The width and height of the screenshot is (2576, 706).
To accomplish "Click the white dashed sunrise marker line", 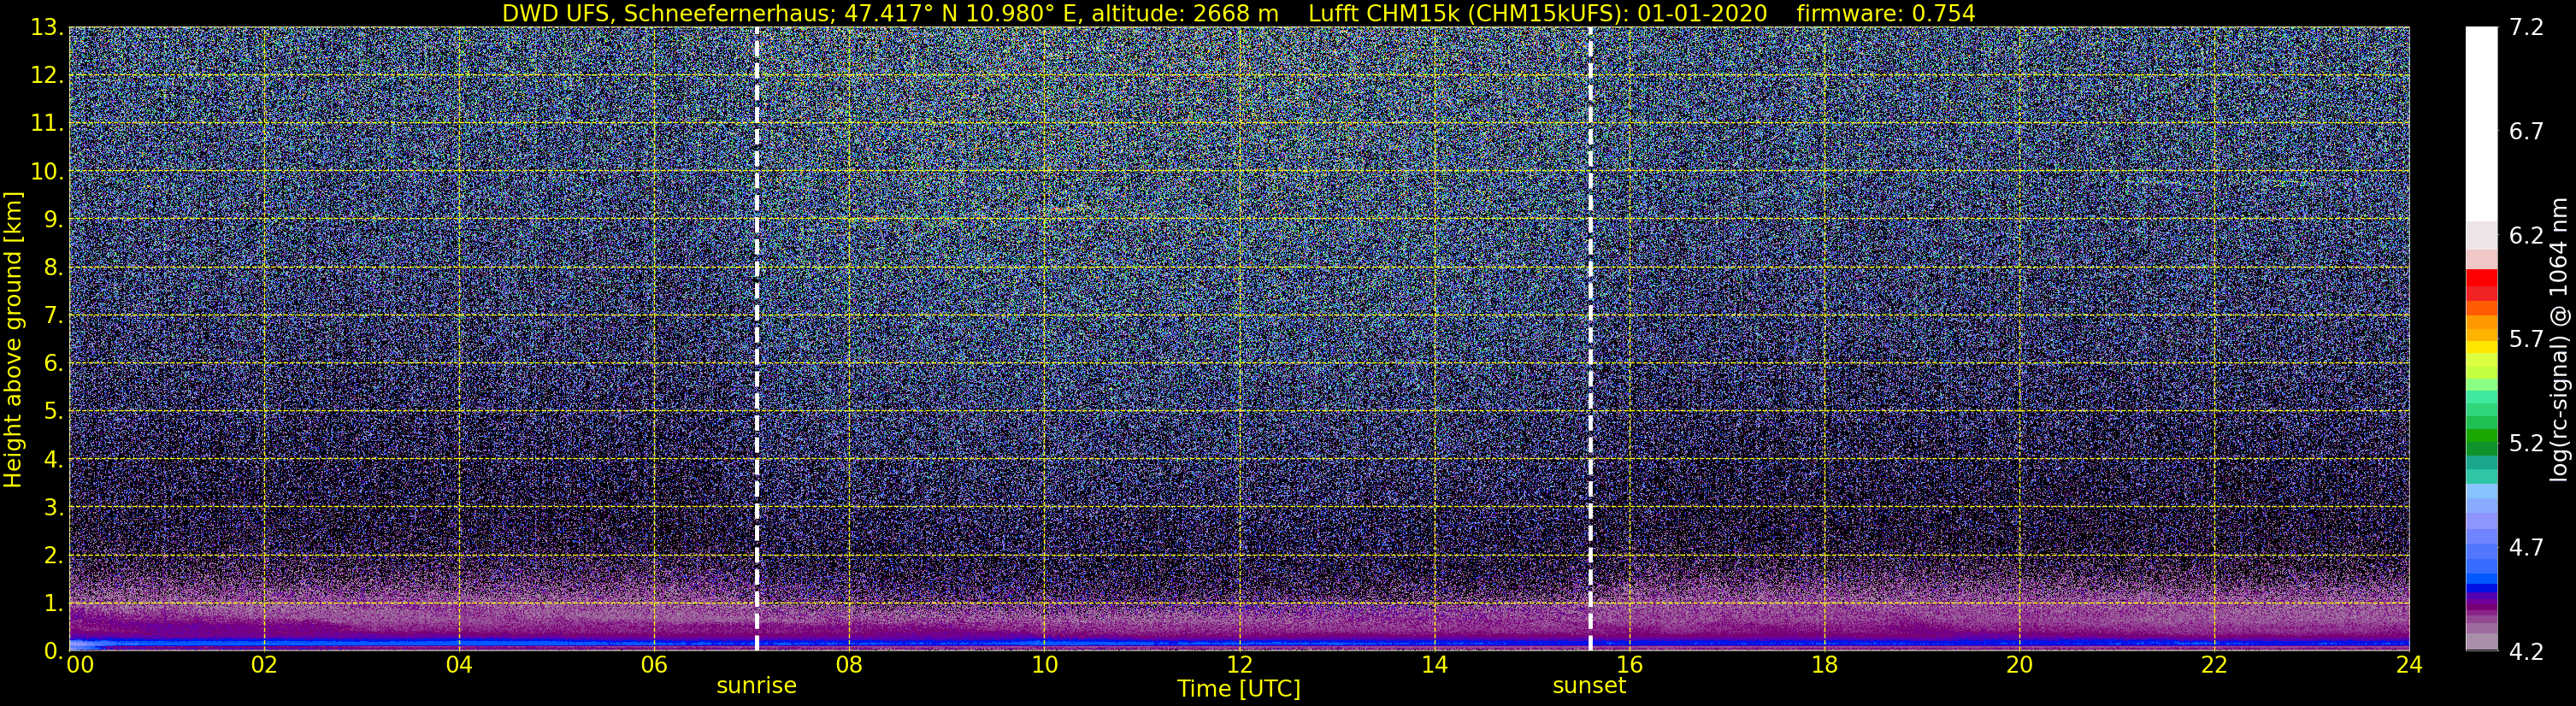I will [x=757, y=339].
